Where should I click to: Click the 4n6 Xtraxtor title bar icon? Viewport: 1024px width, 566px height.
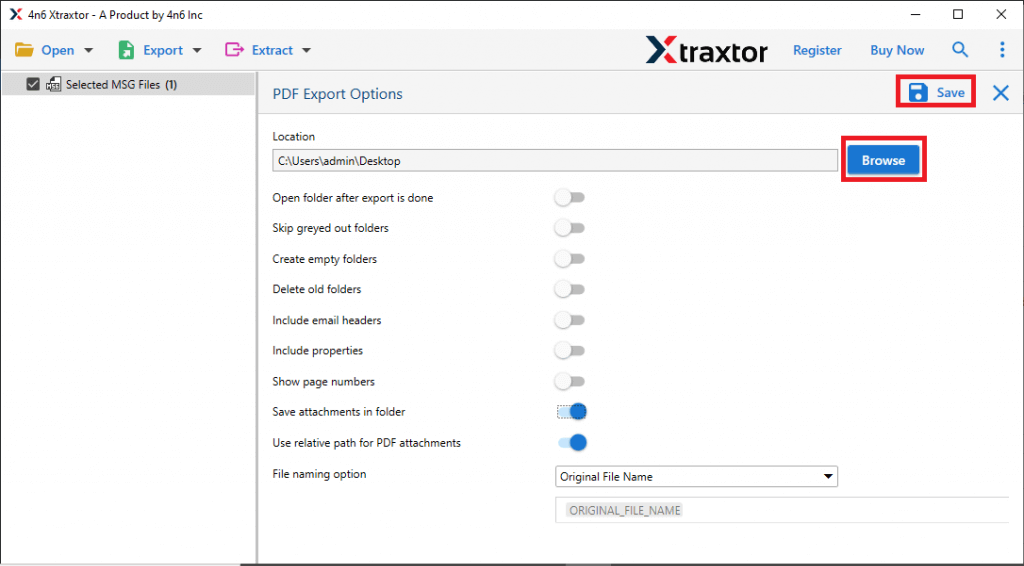click(x=16, y=14)
